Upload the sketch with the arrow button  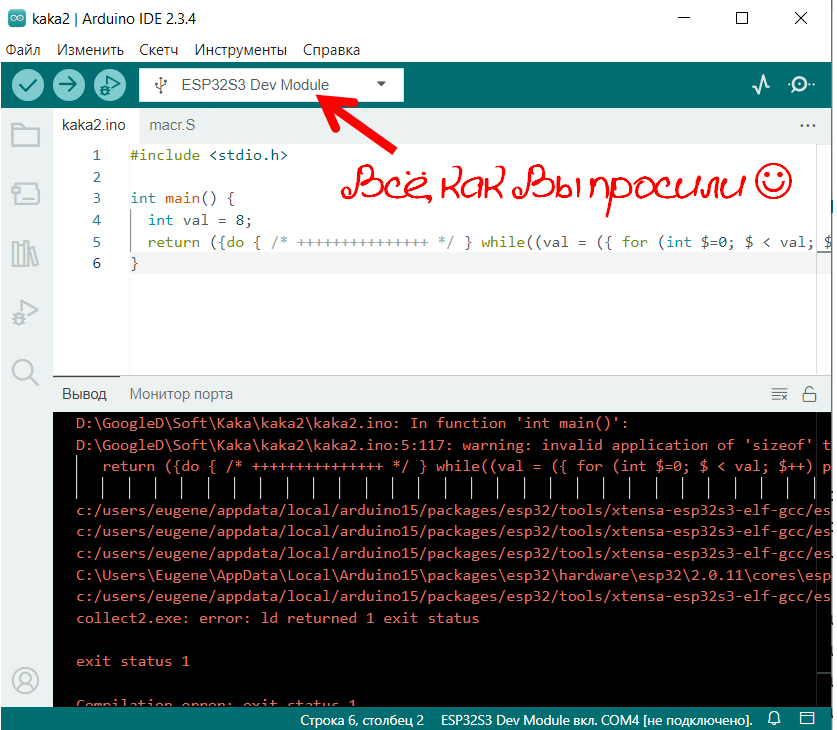(x=68, y=85)
